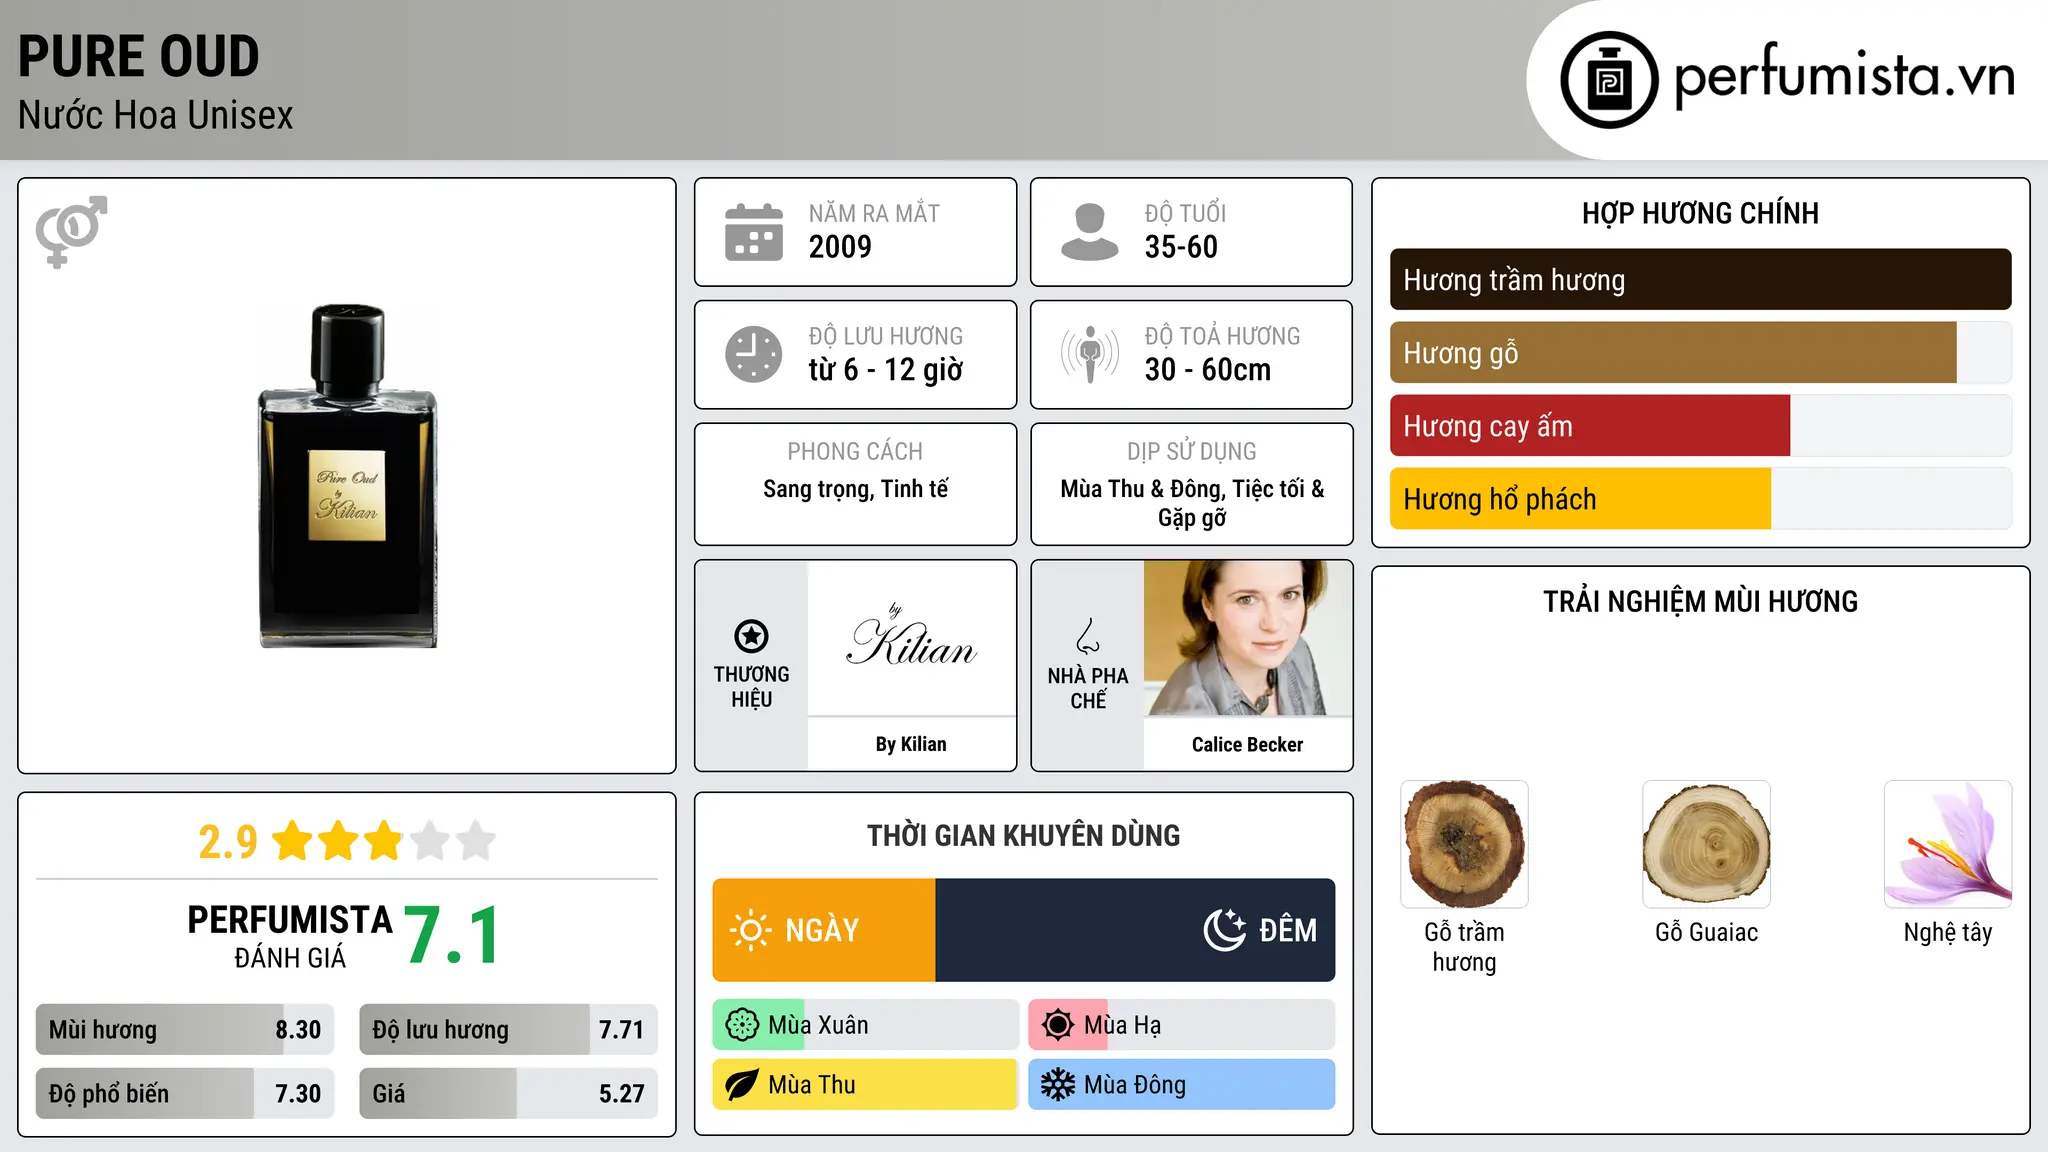
Task: Click the Nước Hoa Unisex subtitle
Action: click(x=156, y=116)
